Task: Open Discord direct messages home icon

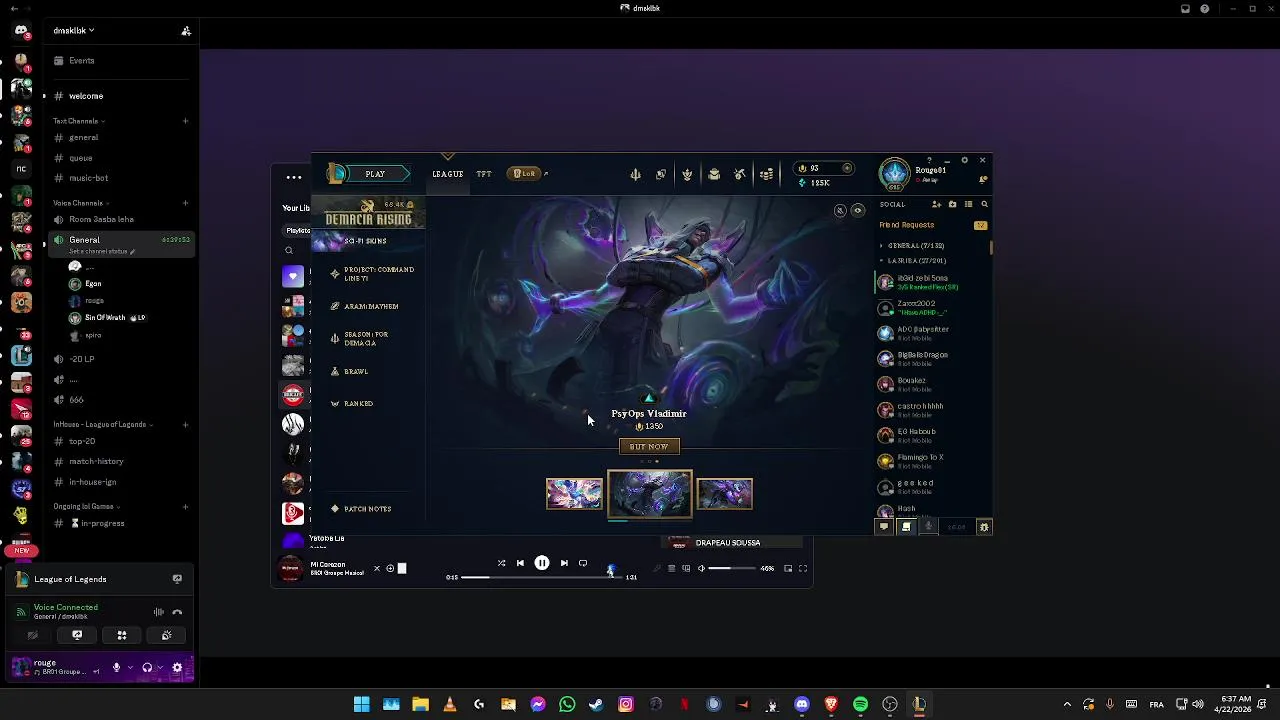Action: tap(21, 31)
